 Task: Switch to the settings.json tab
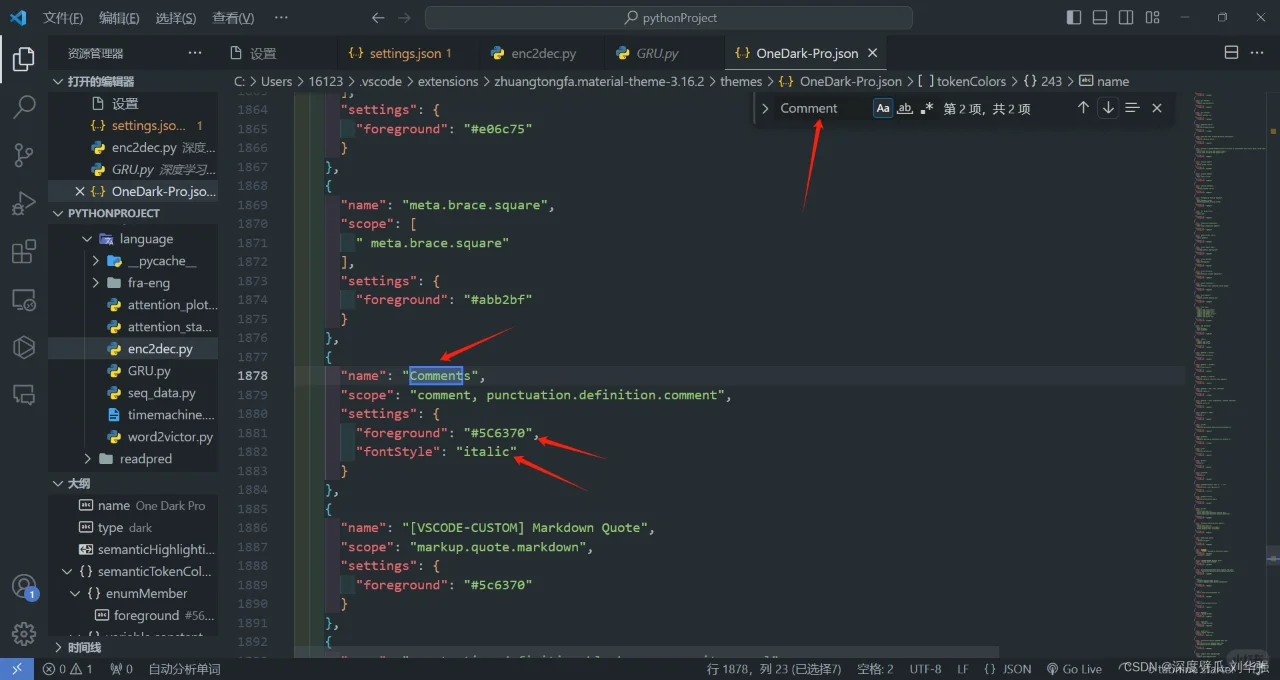click(410, 53)
